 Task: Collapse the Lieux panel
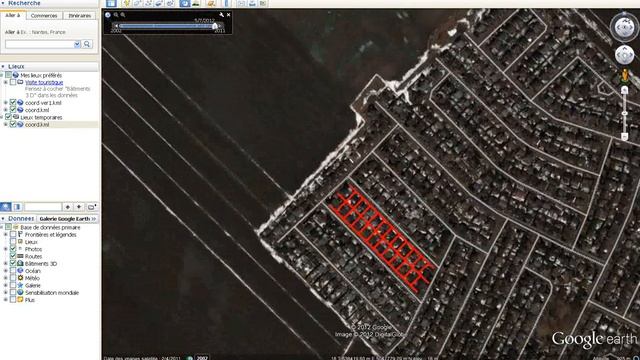click(3, 67)
